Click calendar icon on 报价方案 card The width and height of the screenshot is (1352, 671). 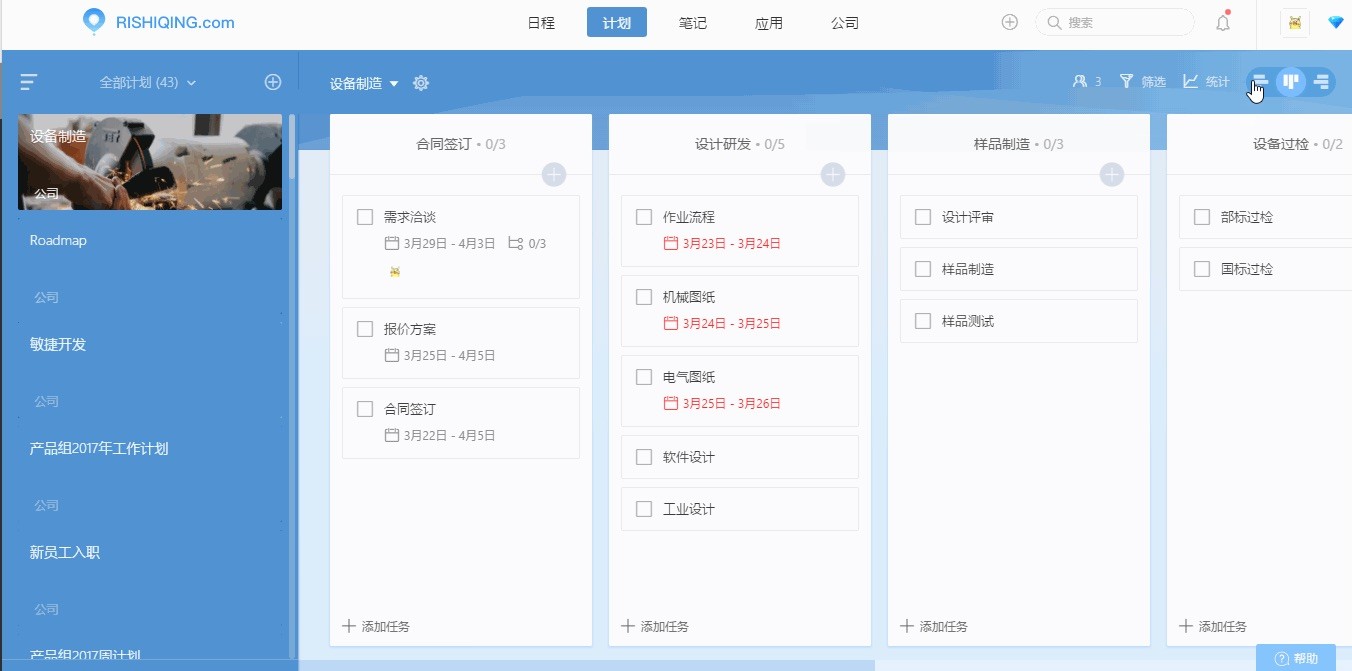(x=392, y=355)
